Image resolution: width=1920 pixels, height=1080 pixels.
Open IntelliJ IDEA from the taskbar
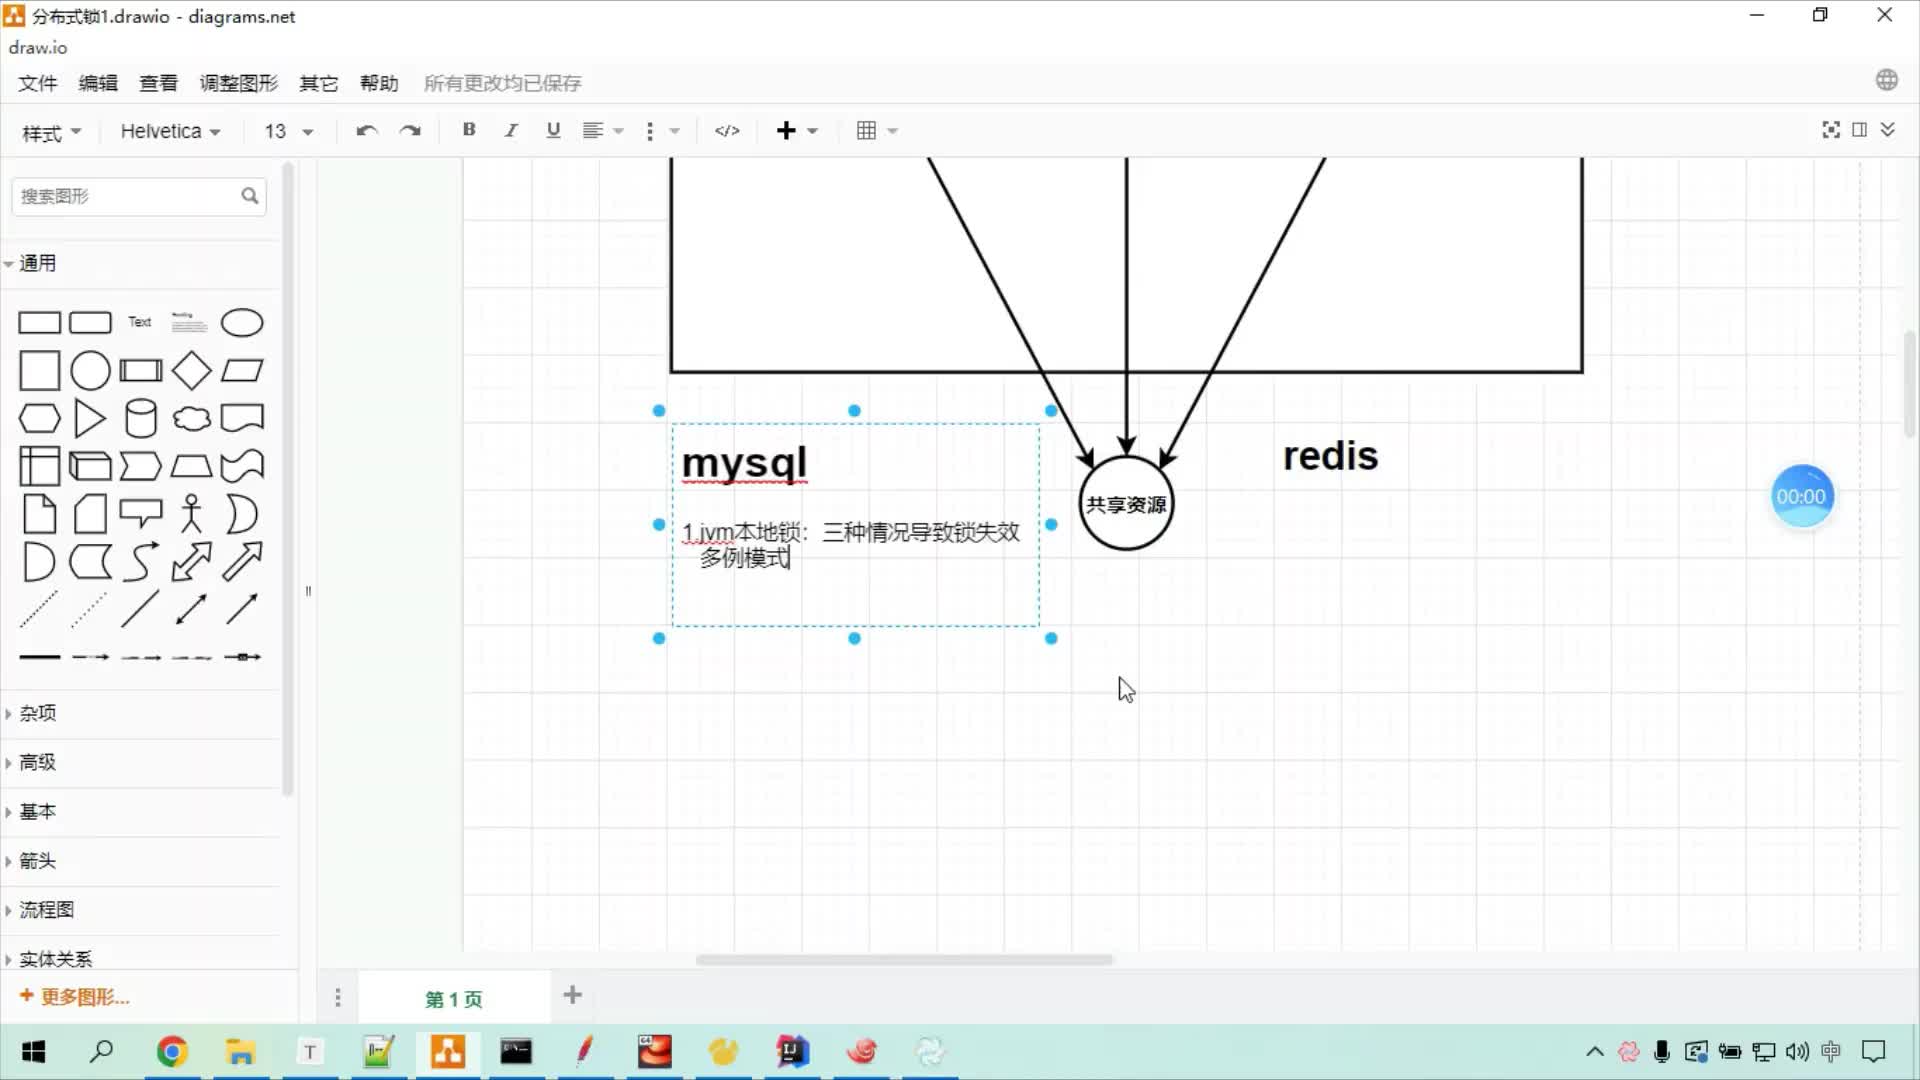tap(792, 1051)
